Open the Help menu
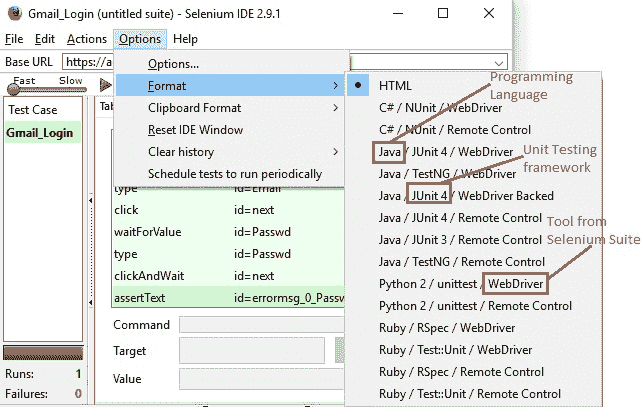 pos(185,39)
